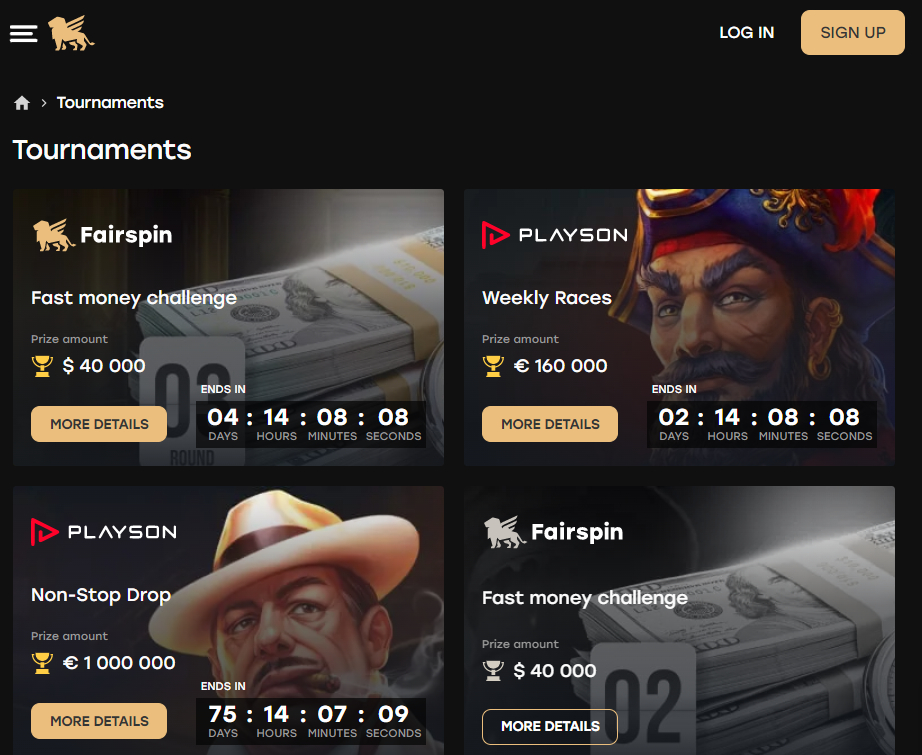Image resolution: width=922 pixels, height=755 pixels.
Task: Click the Fairspin lion logo in header
Action: [x=71, y=33]
